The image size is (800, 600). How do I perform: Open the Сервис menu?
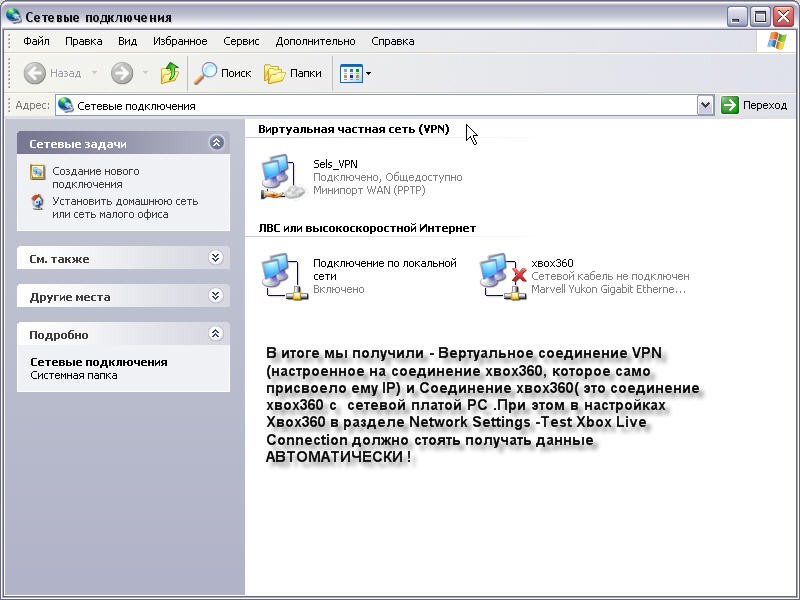pyautogui.click(x=241, y=41)
